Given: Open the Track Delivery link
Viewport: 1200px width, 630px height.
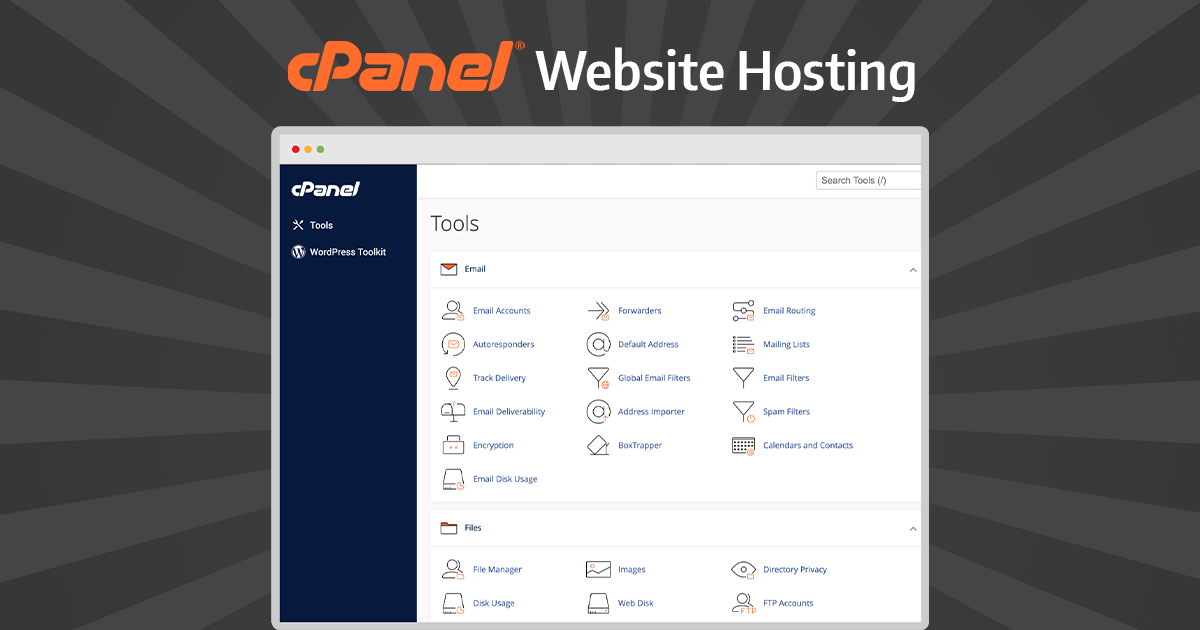Looking at the screenshot, I should coord(499,378).
